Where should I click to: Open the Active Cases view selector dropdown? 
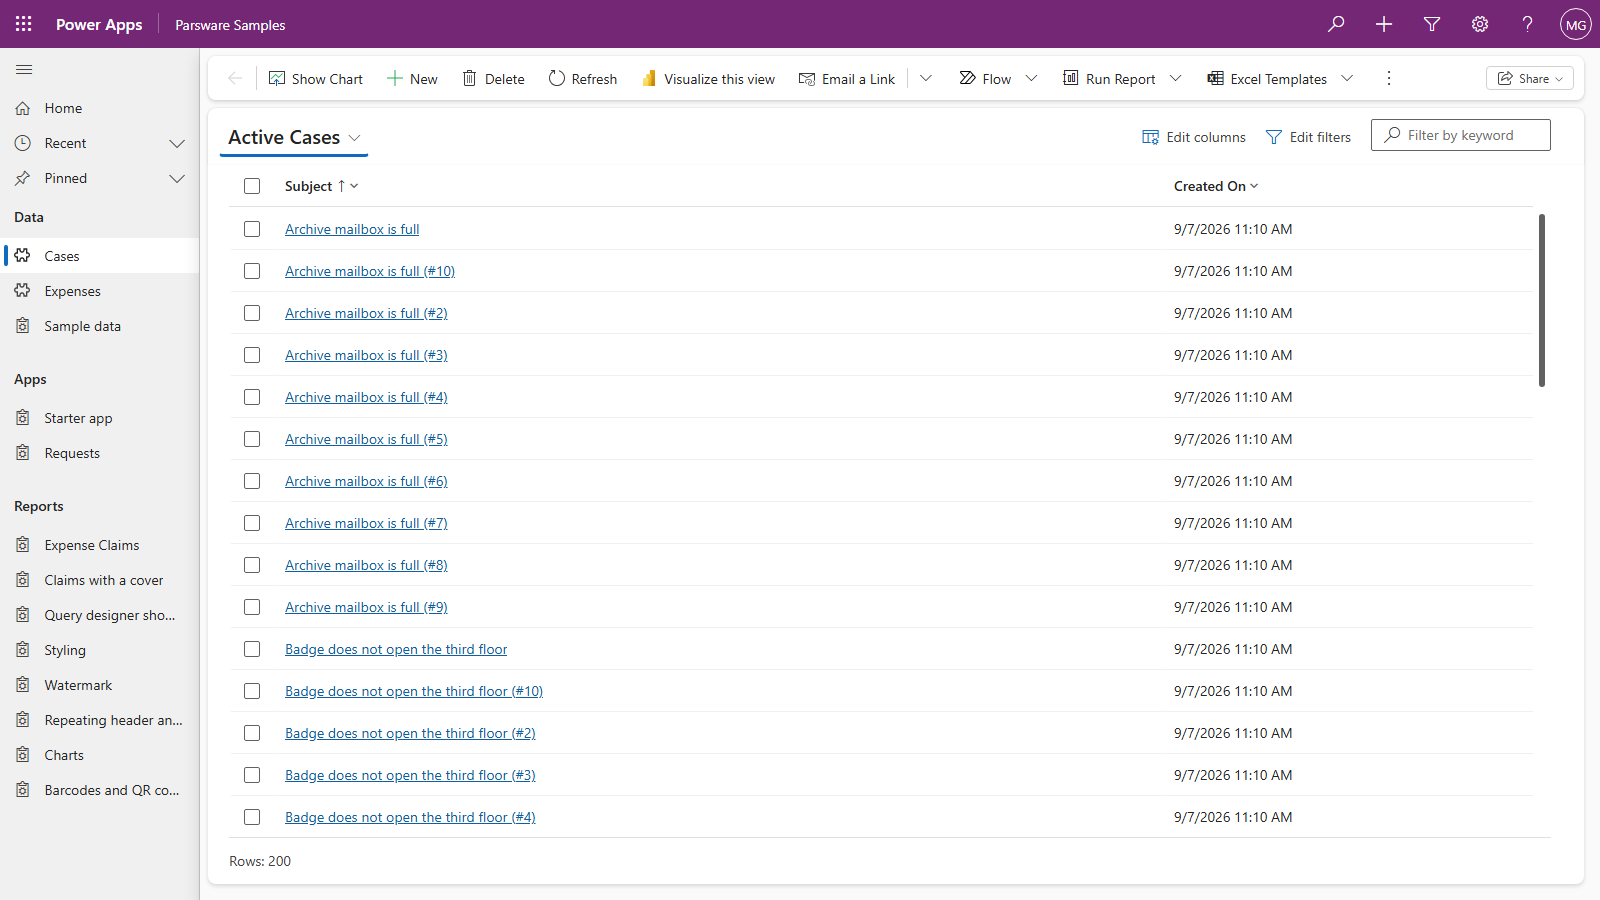click(294, 137)
